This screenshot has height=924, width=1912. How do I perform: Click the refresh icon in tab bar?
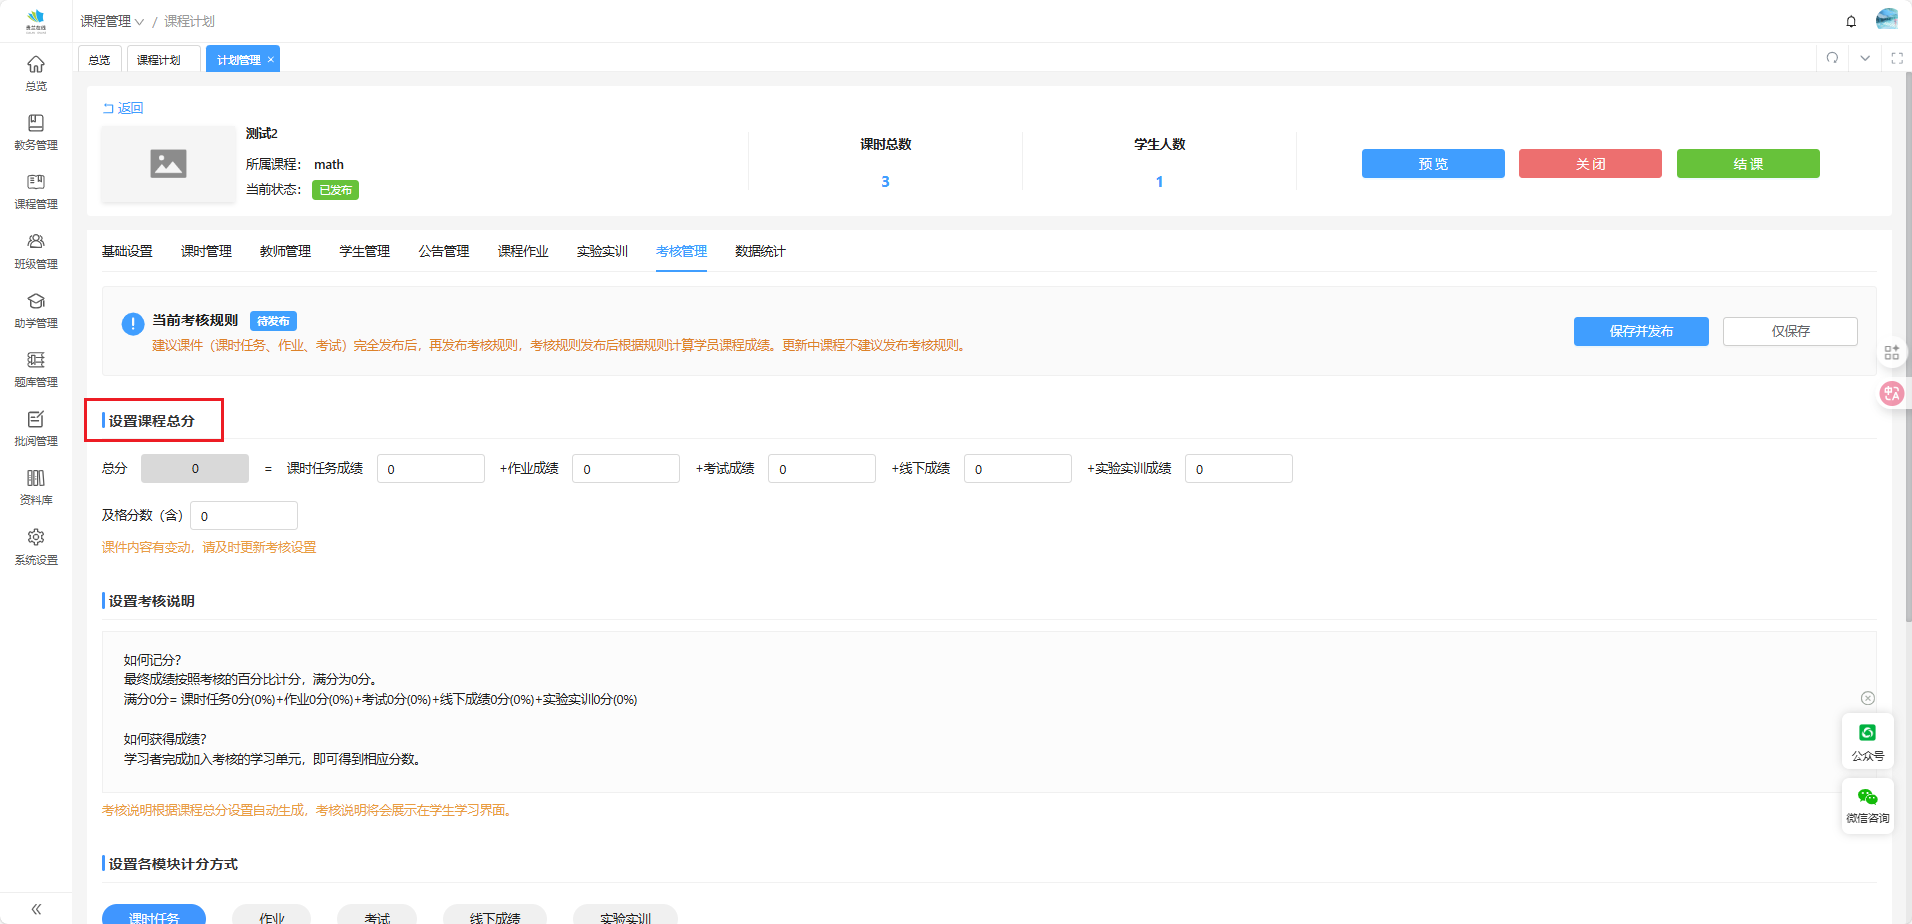coord(1832,58)
